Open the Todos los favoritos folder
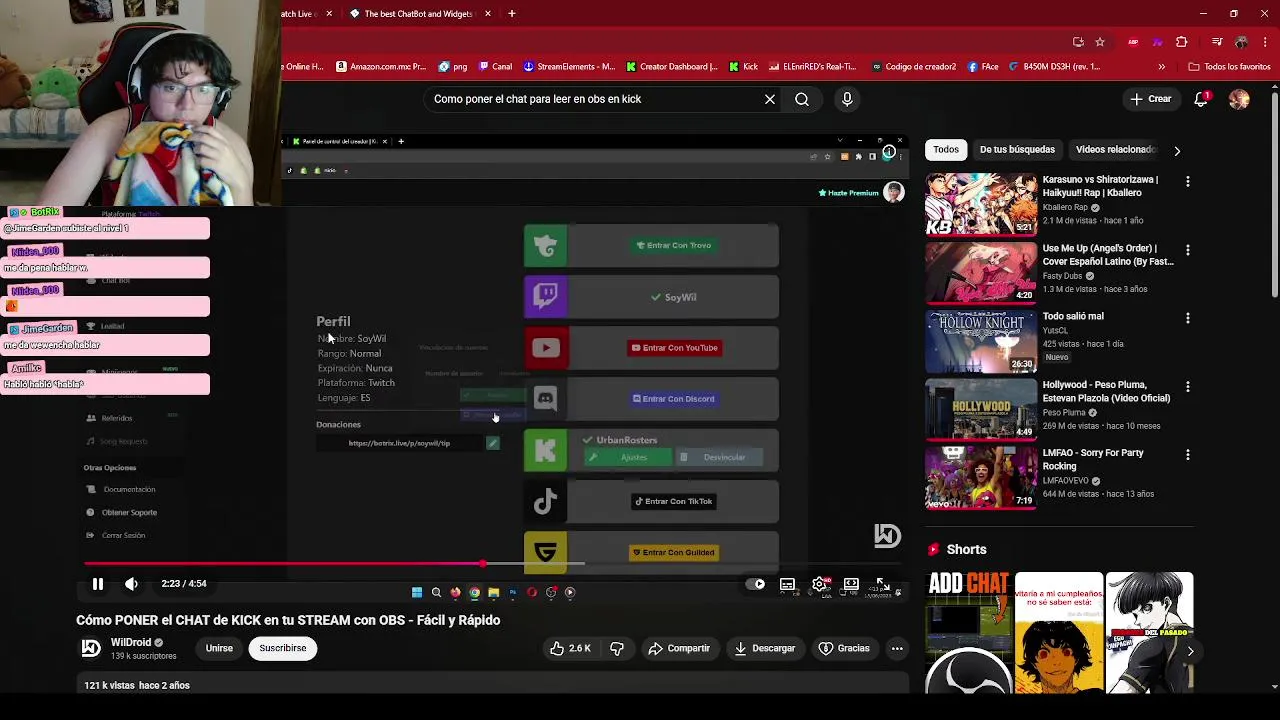The image size is (1280, 720). [1229, 67]
